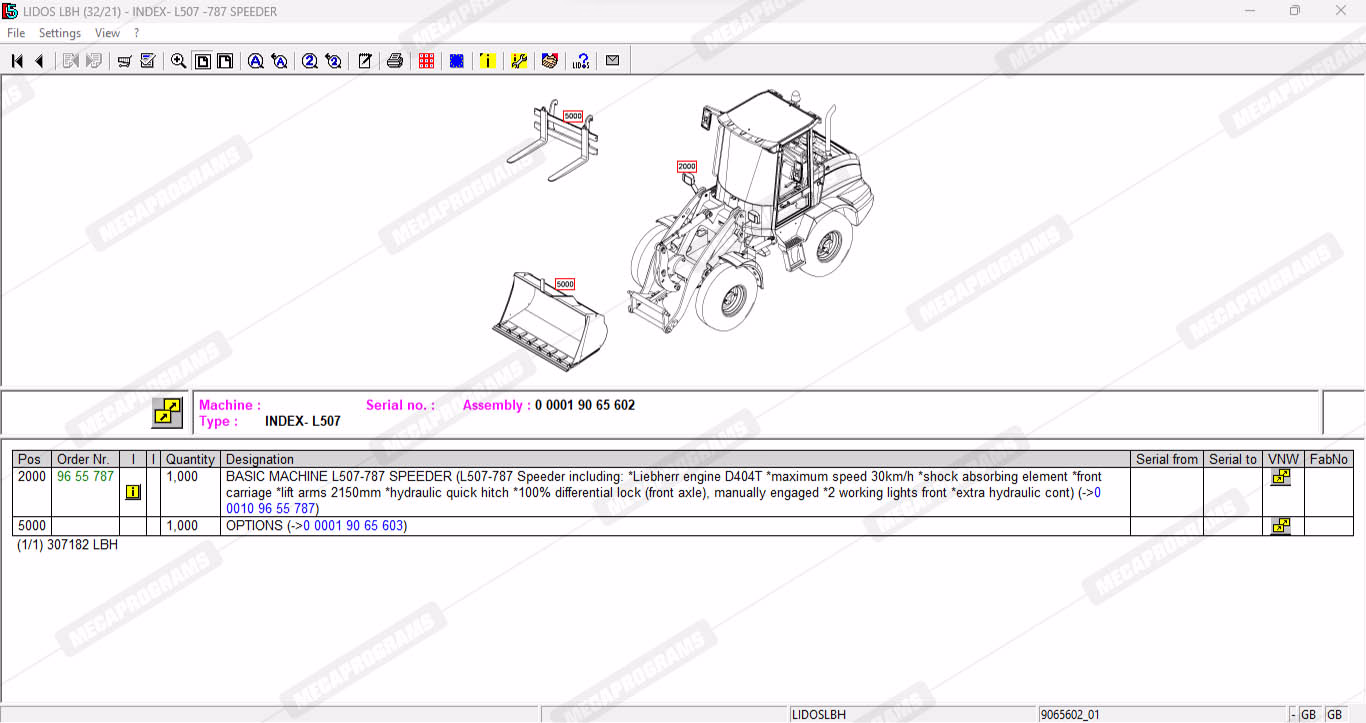This screenshot has width=1366, height=723.
Task: Open the yellow wrench tools icon
Action: coord(519,61)
